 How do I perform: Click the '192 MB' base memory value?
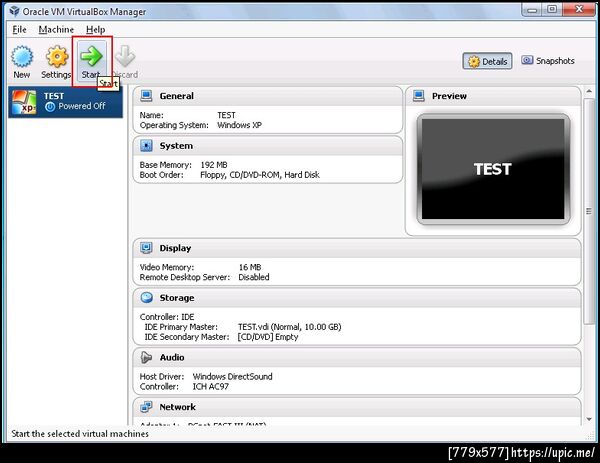click(214, 165)
